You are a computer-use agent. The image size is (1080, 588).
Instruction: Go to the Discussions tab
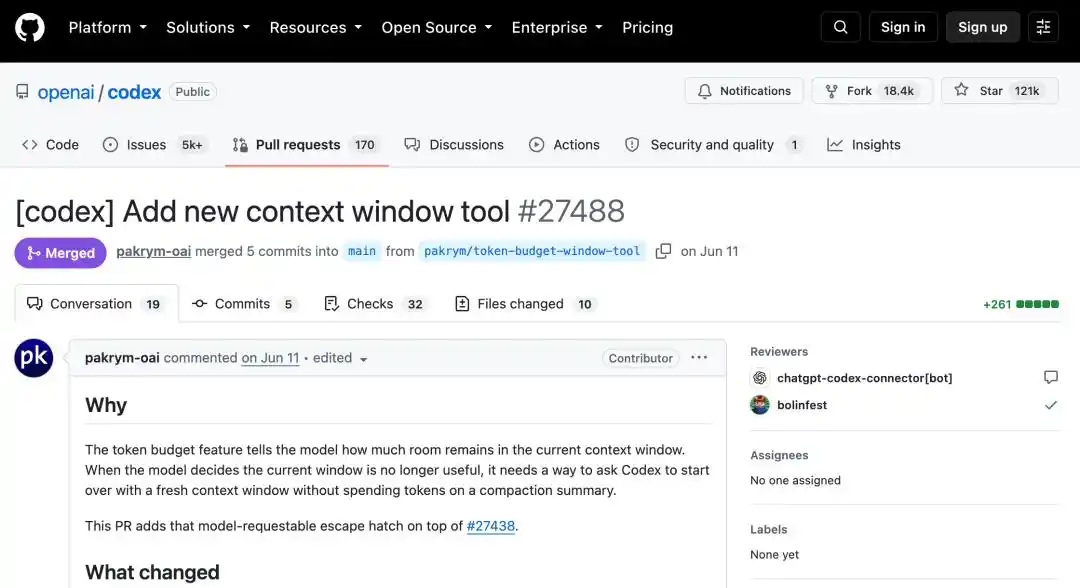pyautogui.click(x=454, y=145)
